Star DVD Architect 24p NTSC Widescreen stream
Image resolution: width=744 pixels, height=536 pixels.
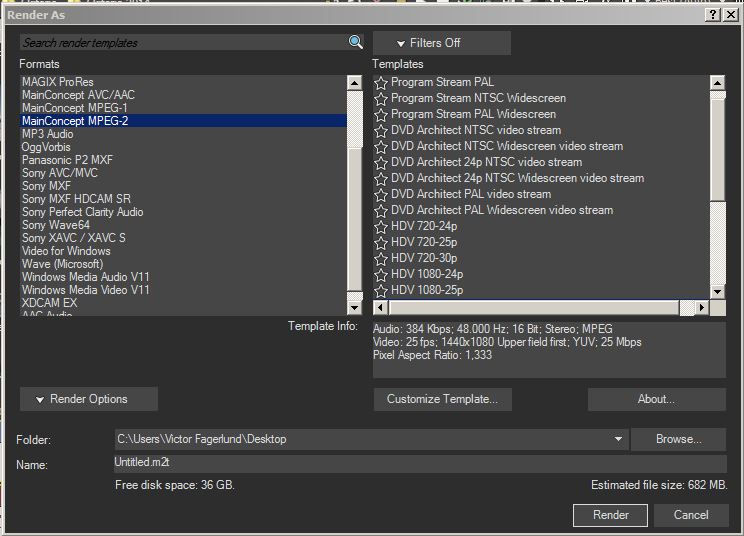[x=381, y=179]
